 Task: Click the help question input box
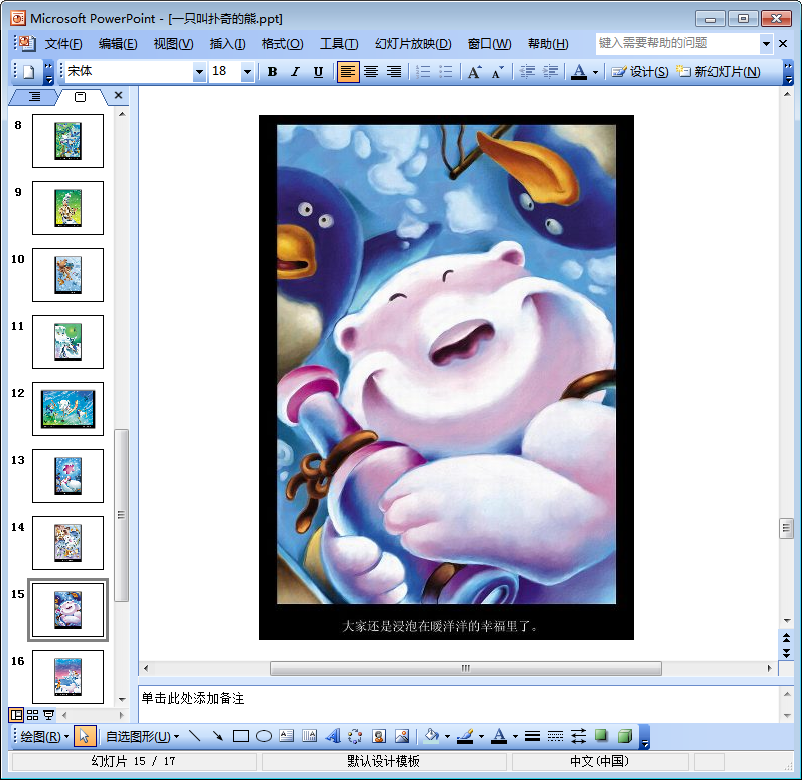(x=678, y=43)
